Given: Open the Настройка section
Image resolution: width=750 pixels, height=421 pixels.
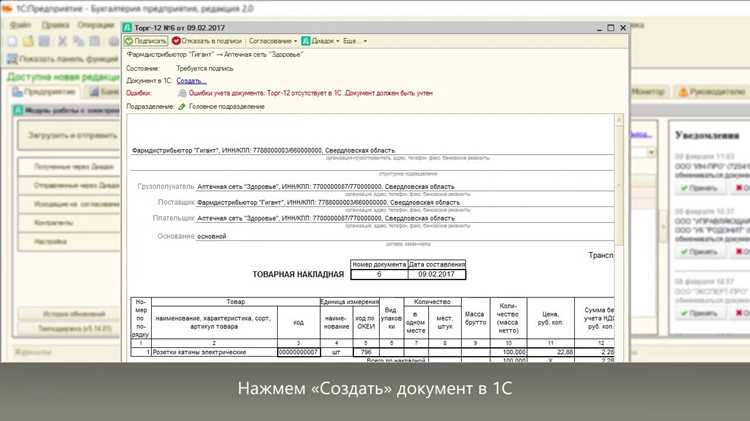Looking at the screenshot, I should coord(69,242).
